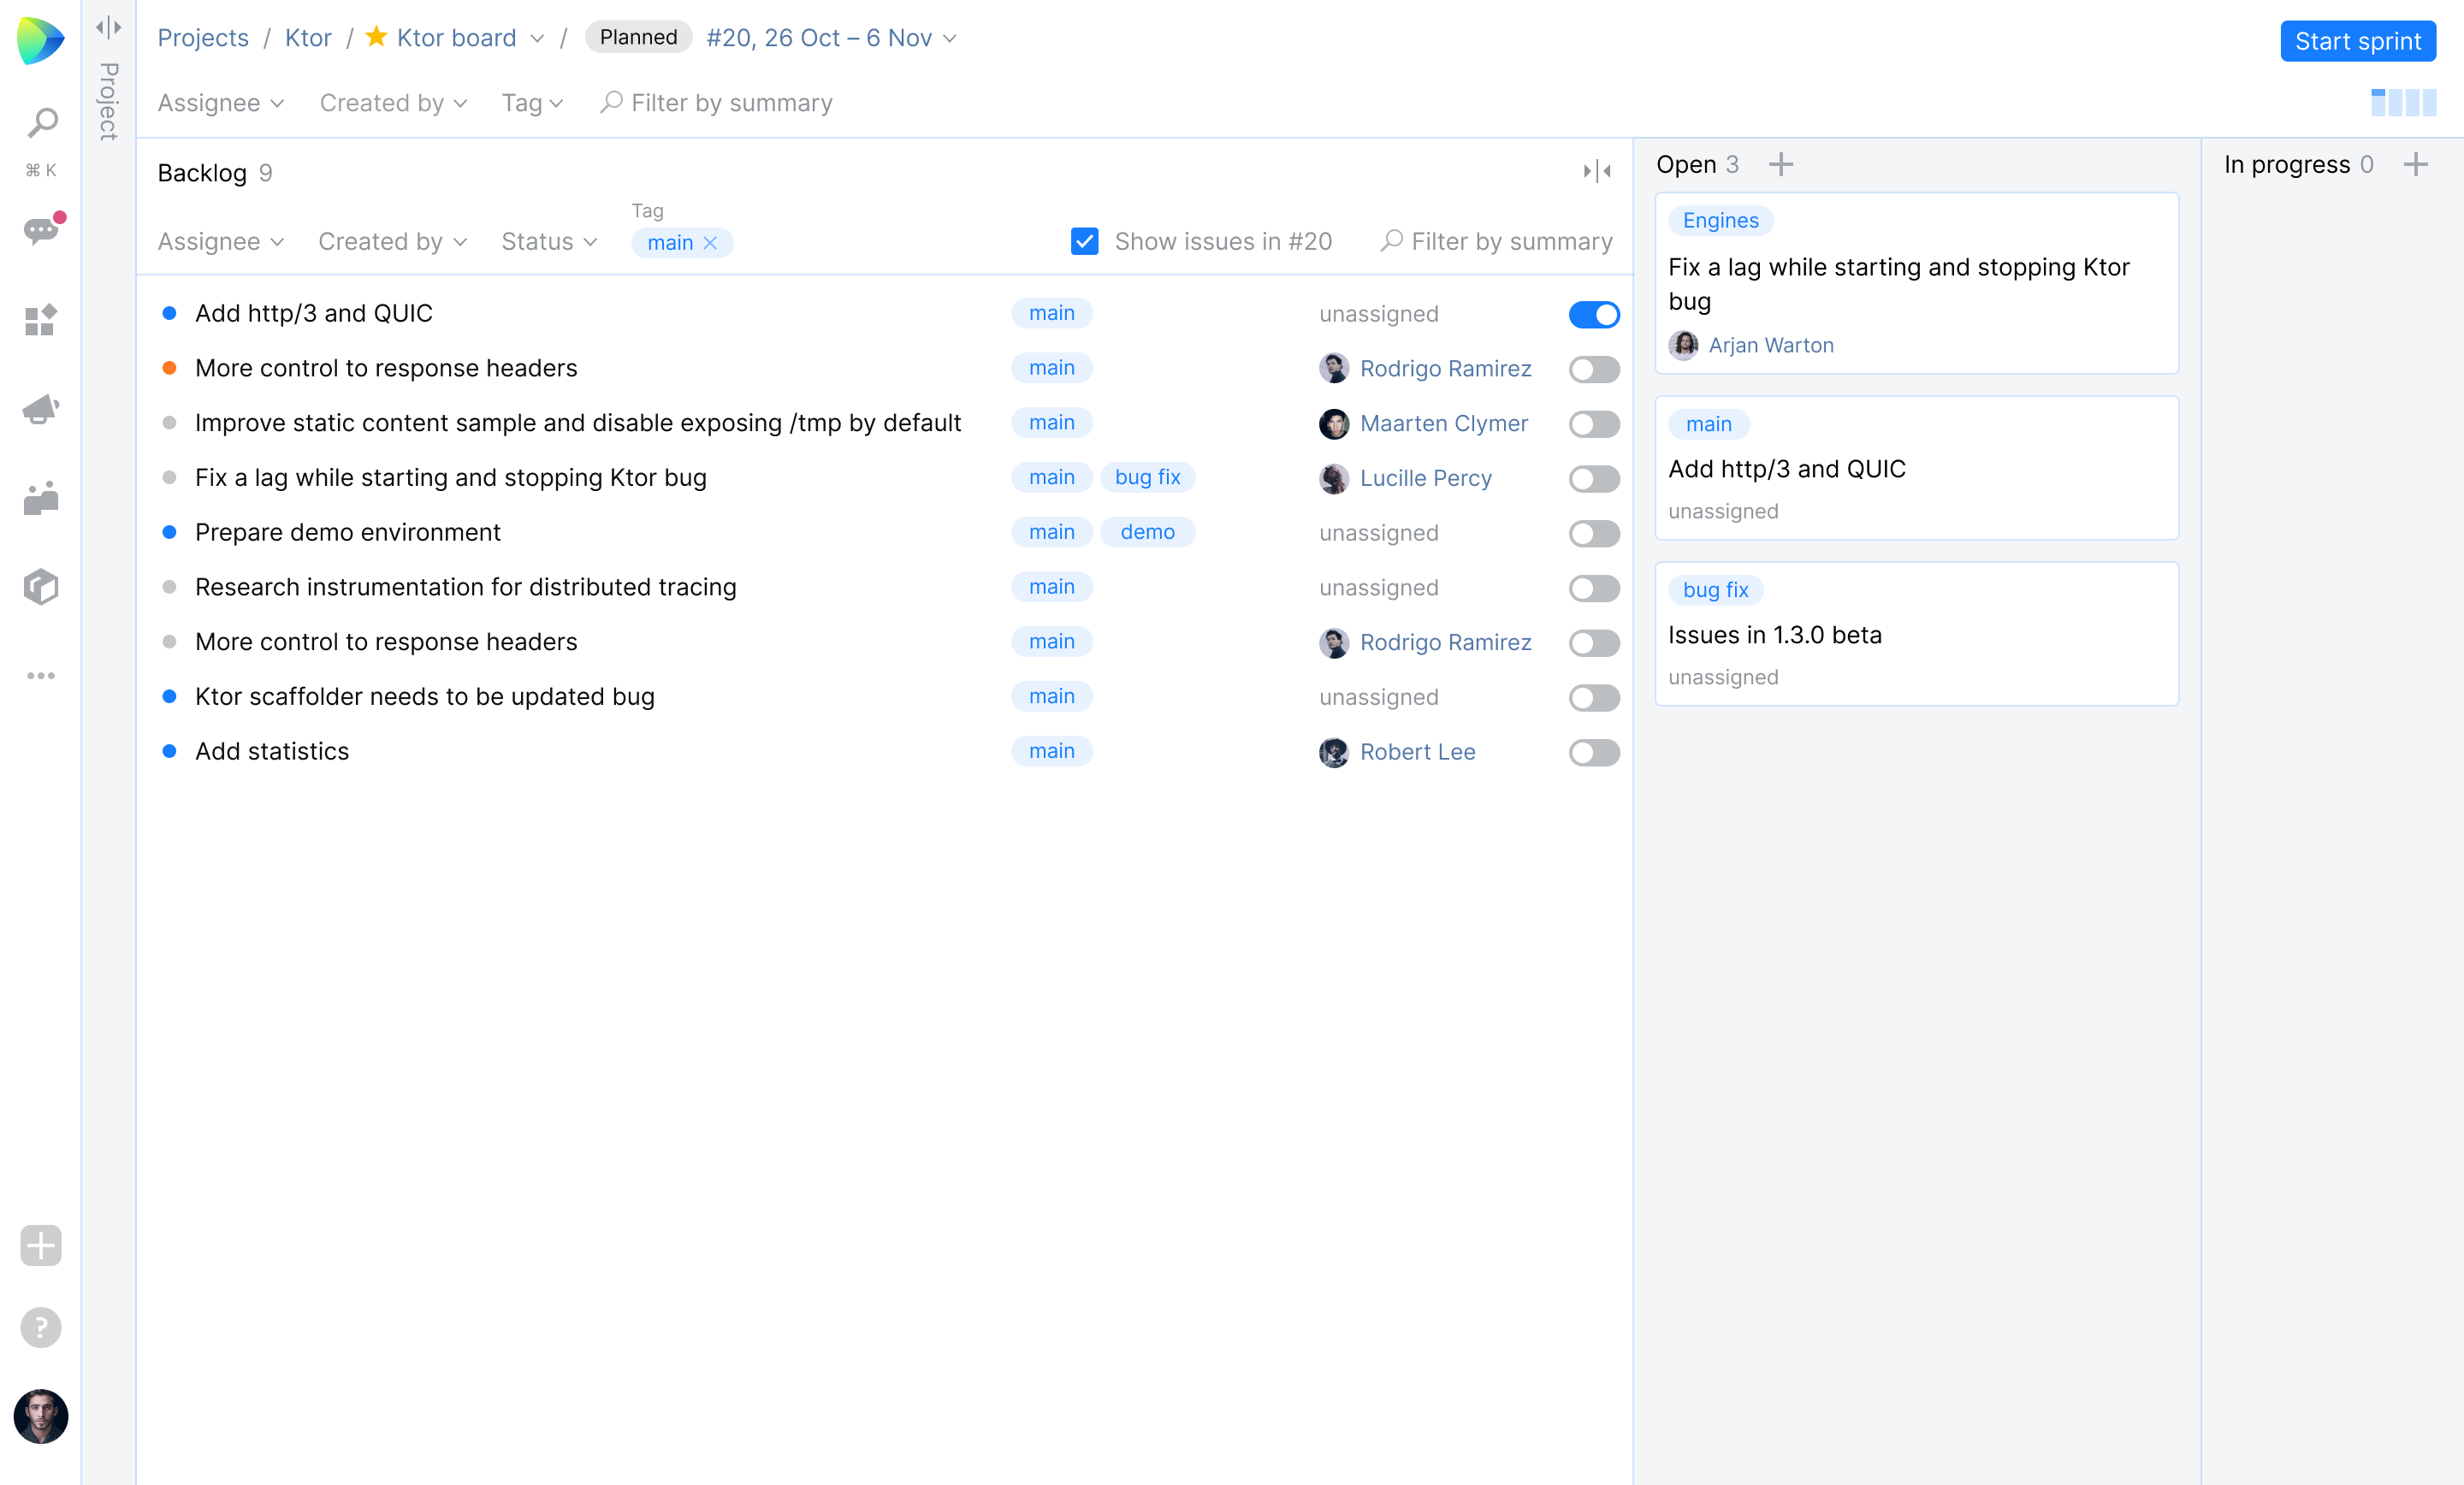This screenshot has height=1485, width=2464.
Task: Enable the toggle on the orange-dot response headers row
Action: click(1594, 369)
